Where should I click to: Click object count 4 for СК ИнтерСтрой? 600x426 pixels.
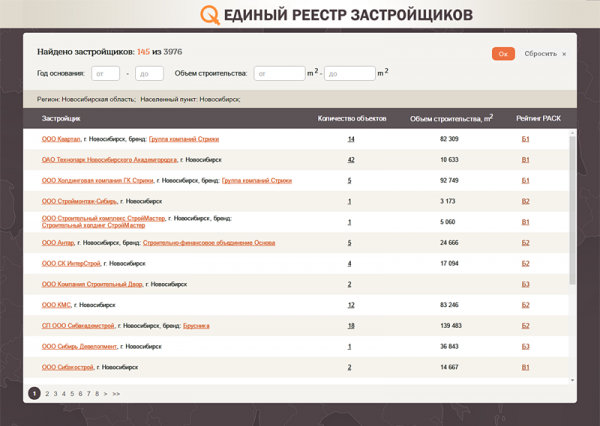pyautogui.click(x=349, y=263)
